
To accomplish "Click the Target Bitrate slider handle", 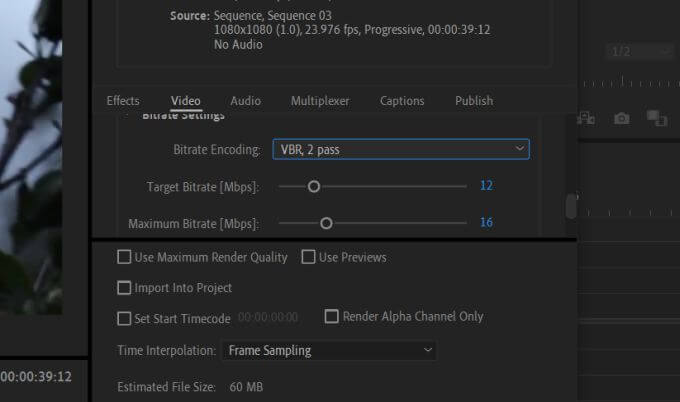I will coord(314,186).
